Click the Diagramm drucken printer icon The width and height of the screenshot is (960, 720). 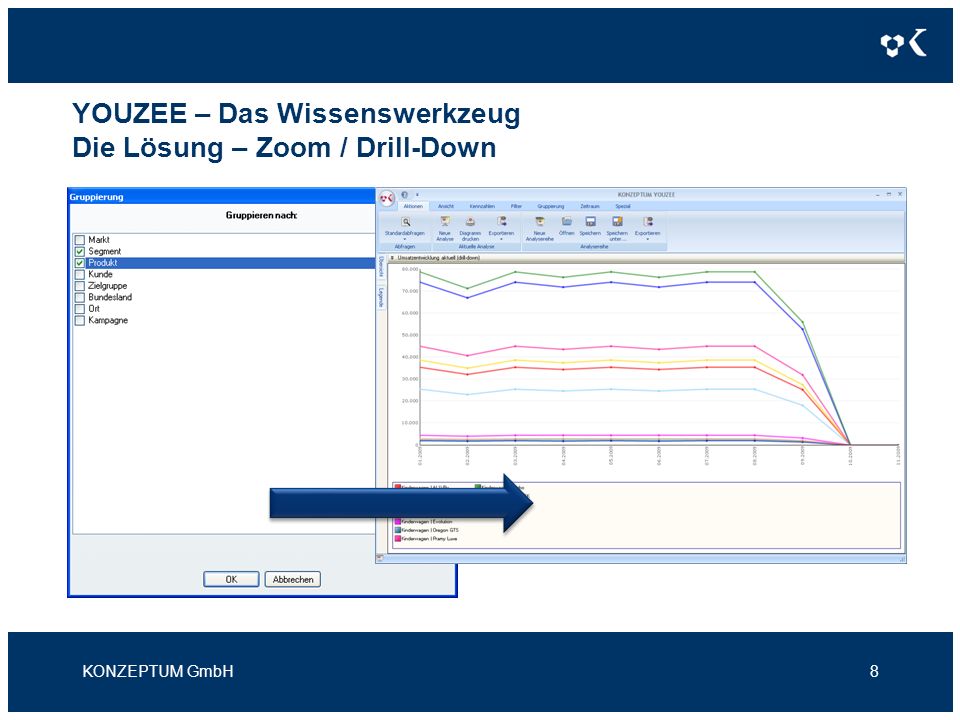click(470, 222)
